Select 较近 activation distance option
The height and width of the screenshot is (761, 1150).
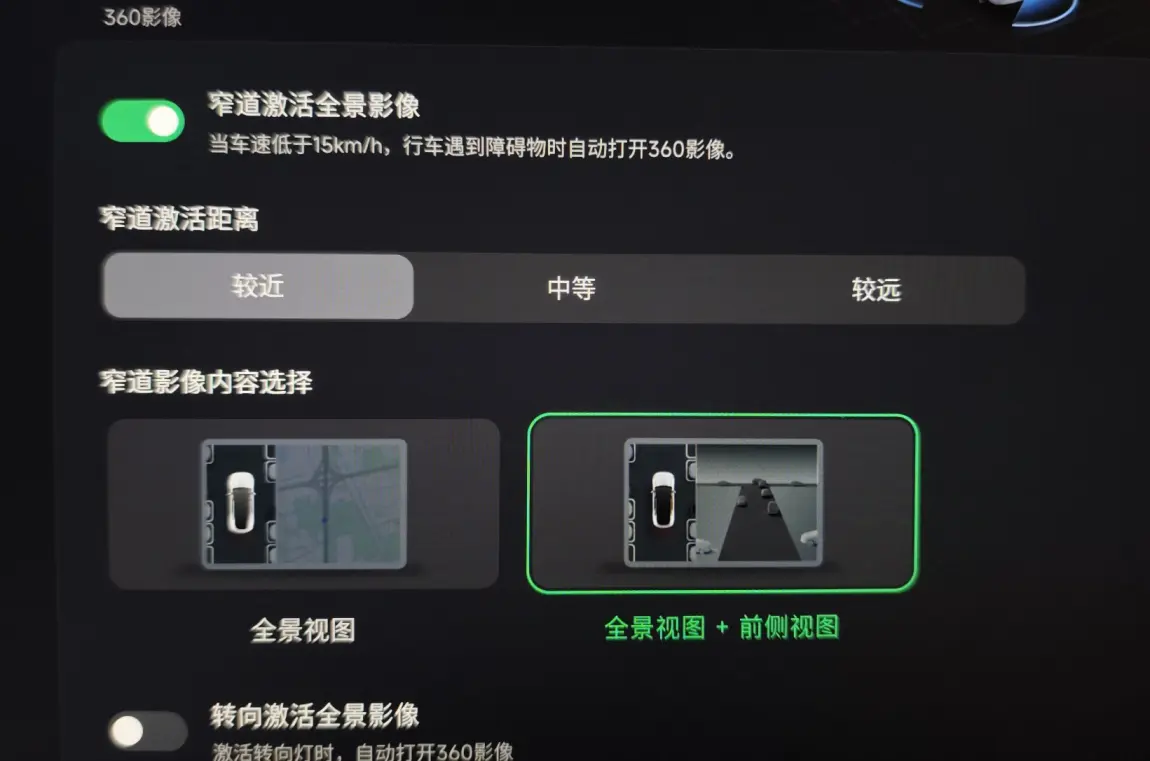tap(258, 286)
